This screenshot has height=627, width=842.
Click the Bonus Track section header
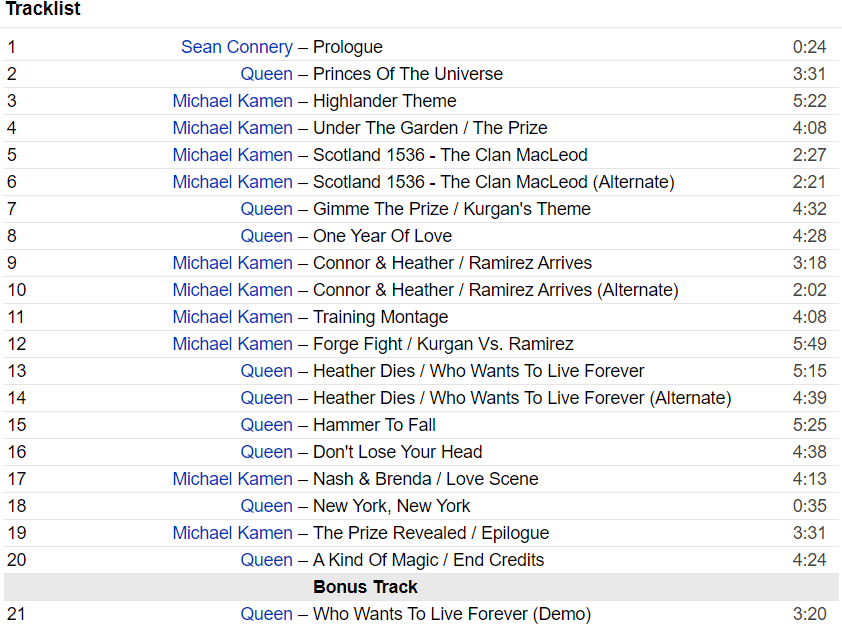[x=365, y=587]
